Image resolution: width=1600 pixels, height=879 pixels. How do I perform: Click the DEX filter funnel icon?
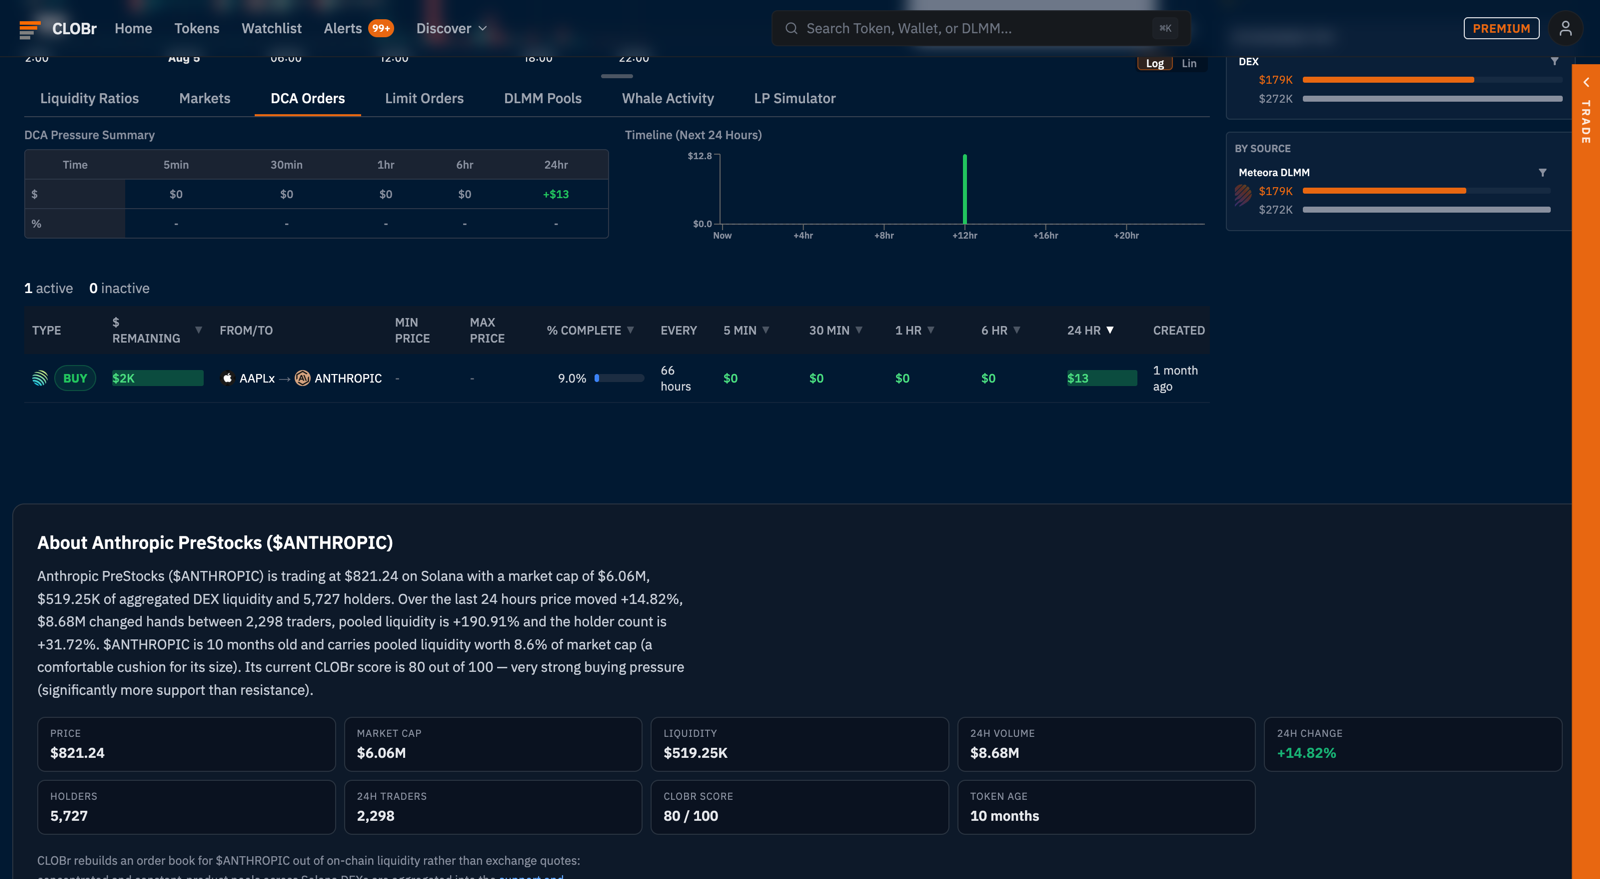(1554, 61)
